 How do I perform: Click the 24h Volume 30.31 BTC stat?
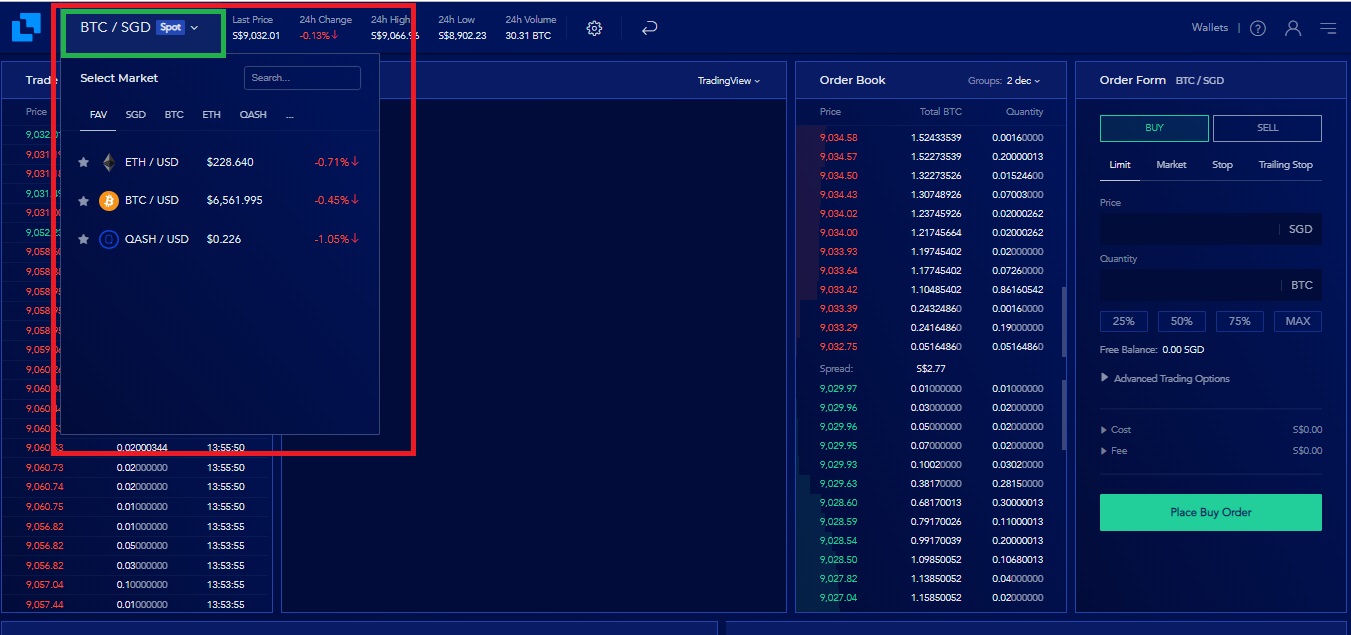click(x=528, y=28)
